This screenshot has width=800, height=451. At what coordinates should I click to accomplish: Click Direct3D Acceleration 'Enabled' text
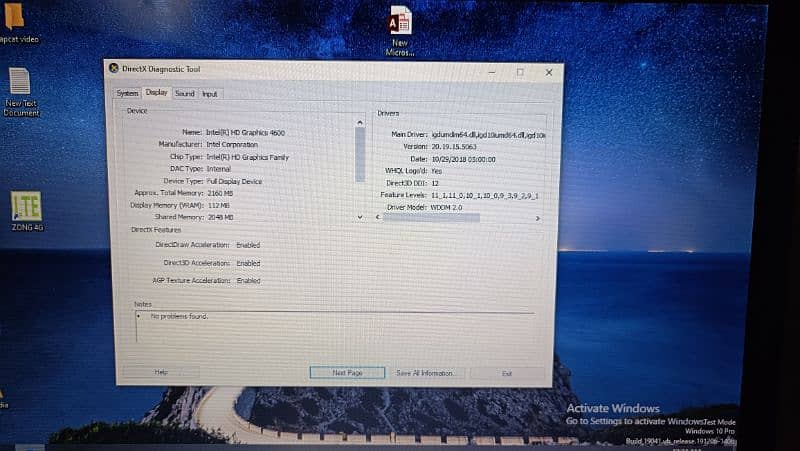(x=248, y=263)
